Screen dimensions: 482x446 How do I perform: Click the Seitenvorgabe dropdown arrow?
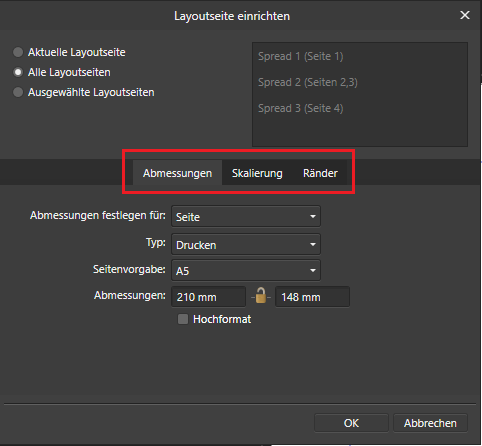tap(313, 270)
